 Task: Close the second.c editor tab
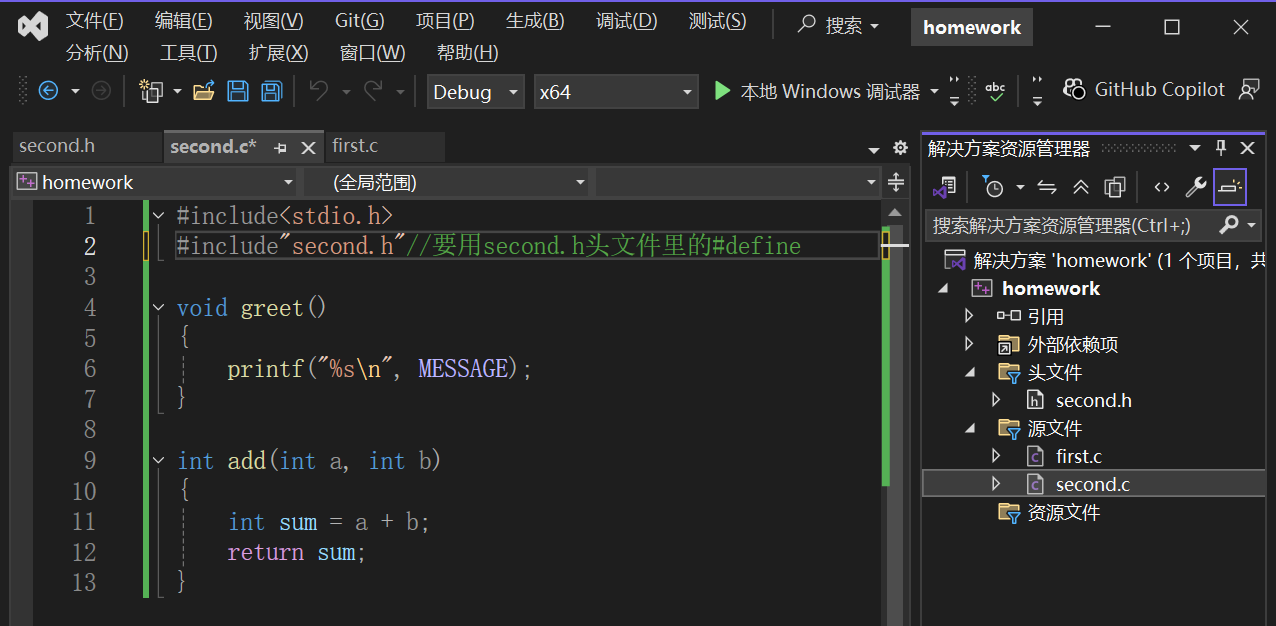[x=309, y=148]
